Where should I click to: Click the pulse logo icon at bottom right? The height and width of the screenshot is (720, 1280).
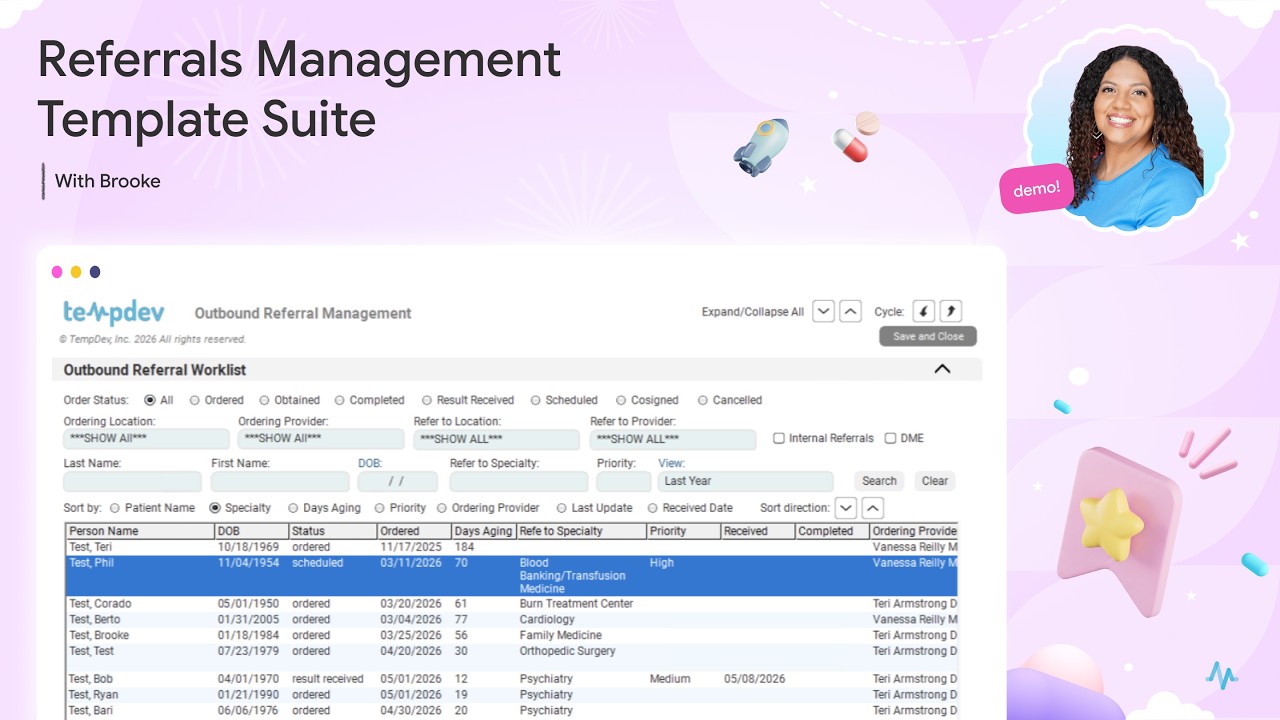coord(1221,675)
